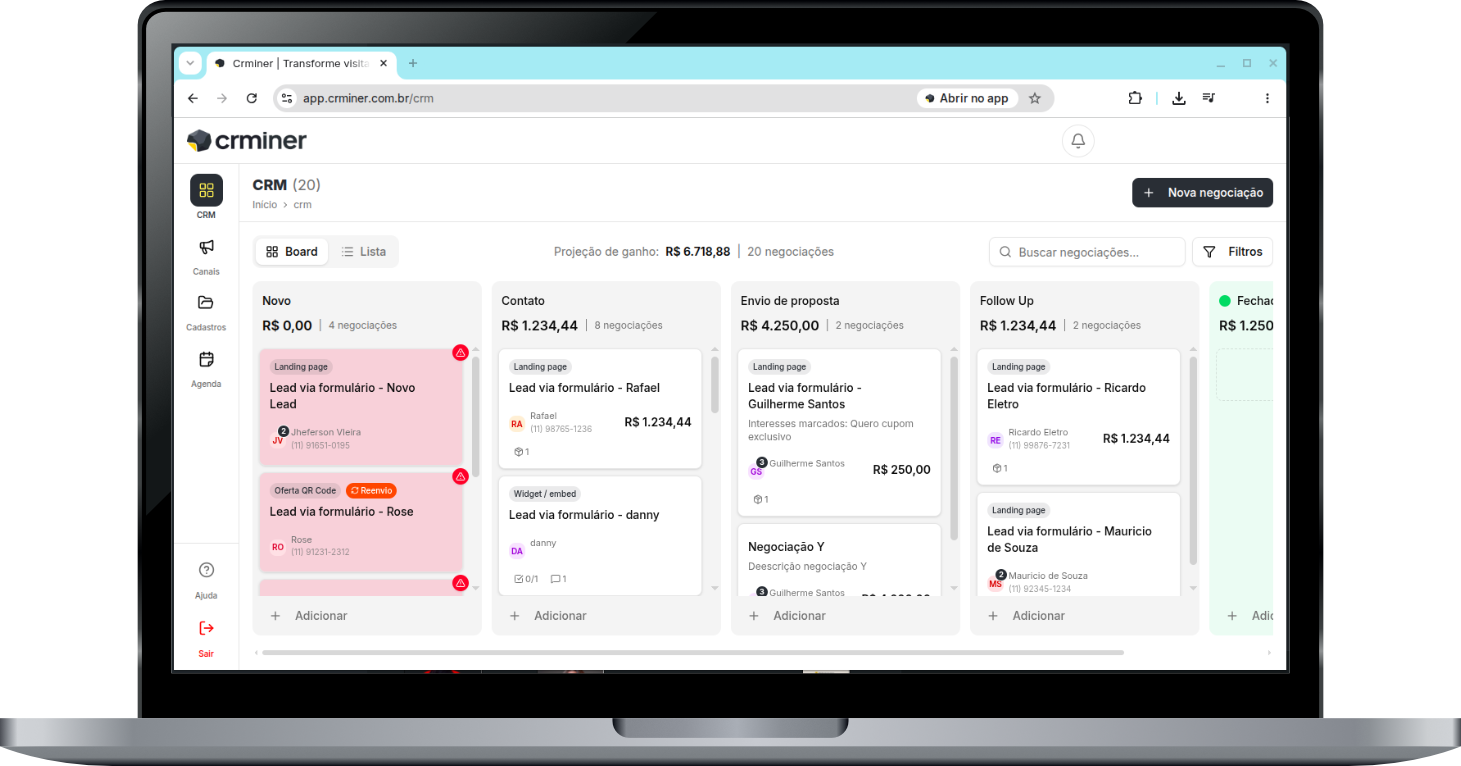Create a deal with Nova negociação
Screen dimensions: 1461x766
pos(1202,193)
